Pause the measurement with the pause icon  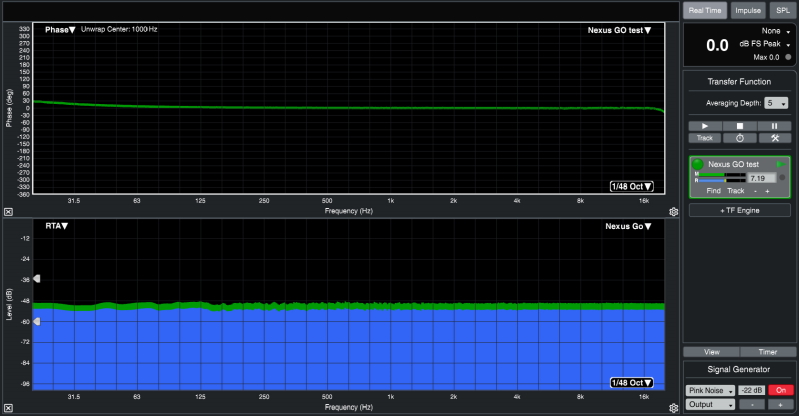[x=773, y=125]
